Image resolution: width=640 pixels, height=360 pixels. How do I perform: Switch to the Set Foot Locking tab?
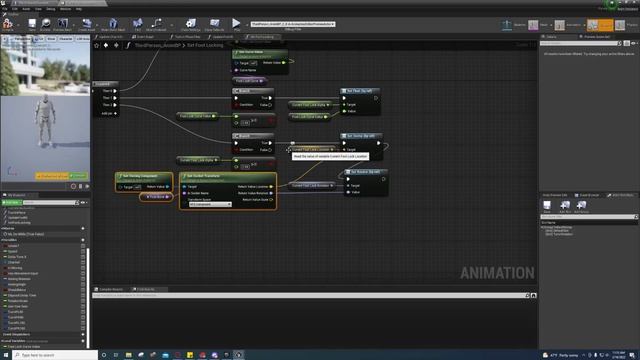click(x=262, y=37)
